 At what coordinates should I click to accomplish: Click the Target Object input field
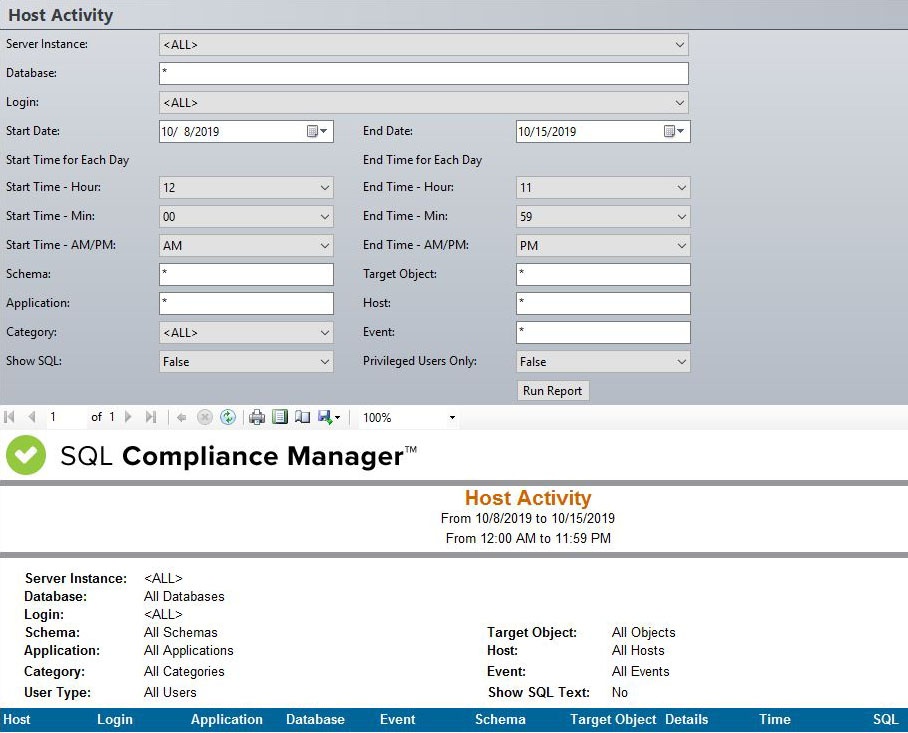[x=603, y=274]
